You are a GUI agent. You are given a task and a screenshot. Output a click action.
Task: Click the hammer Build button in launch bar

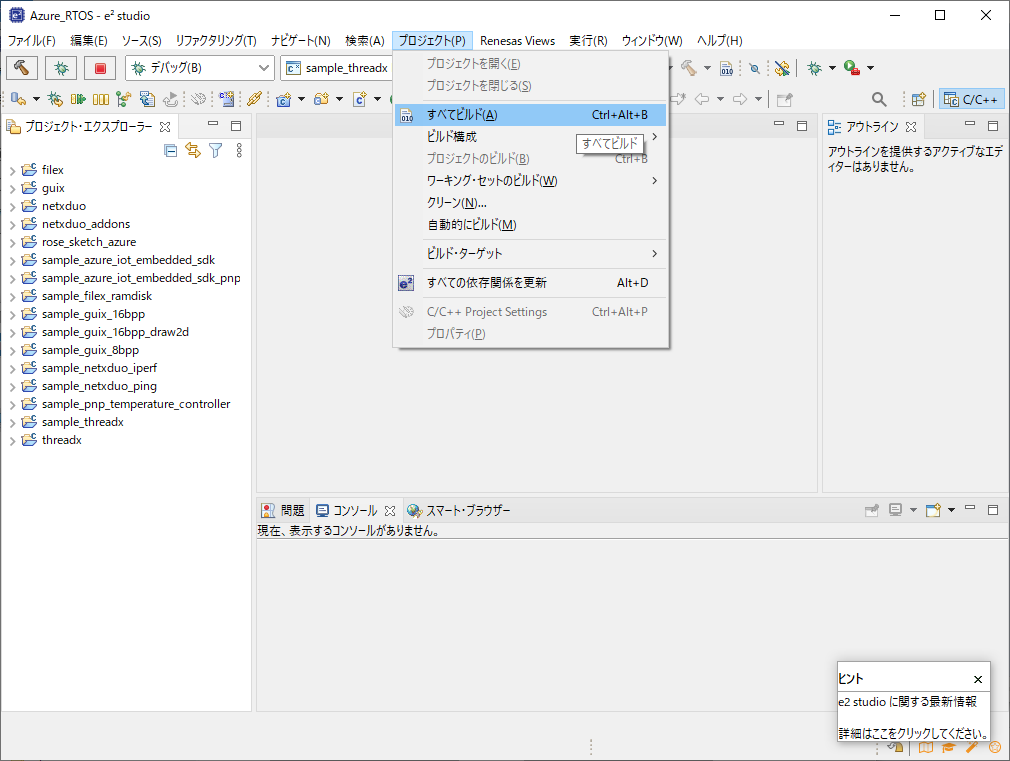[22, 68]
